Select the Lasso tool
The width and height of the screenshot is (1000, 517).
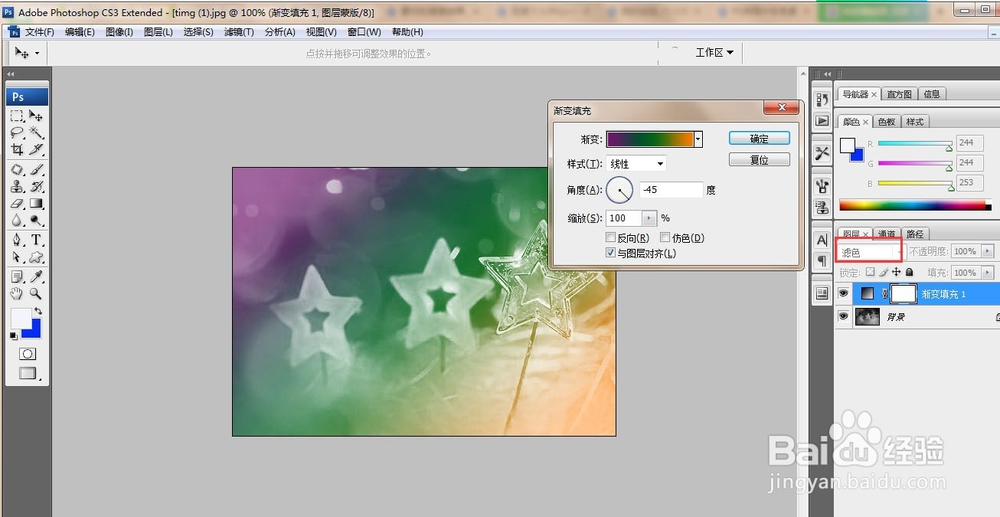pyautogui.click(x=17, y=133)
